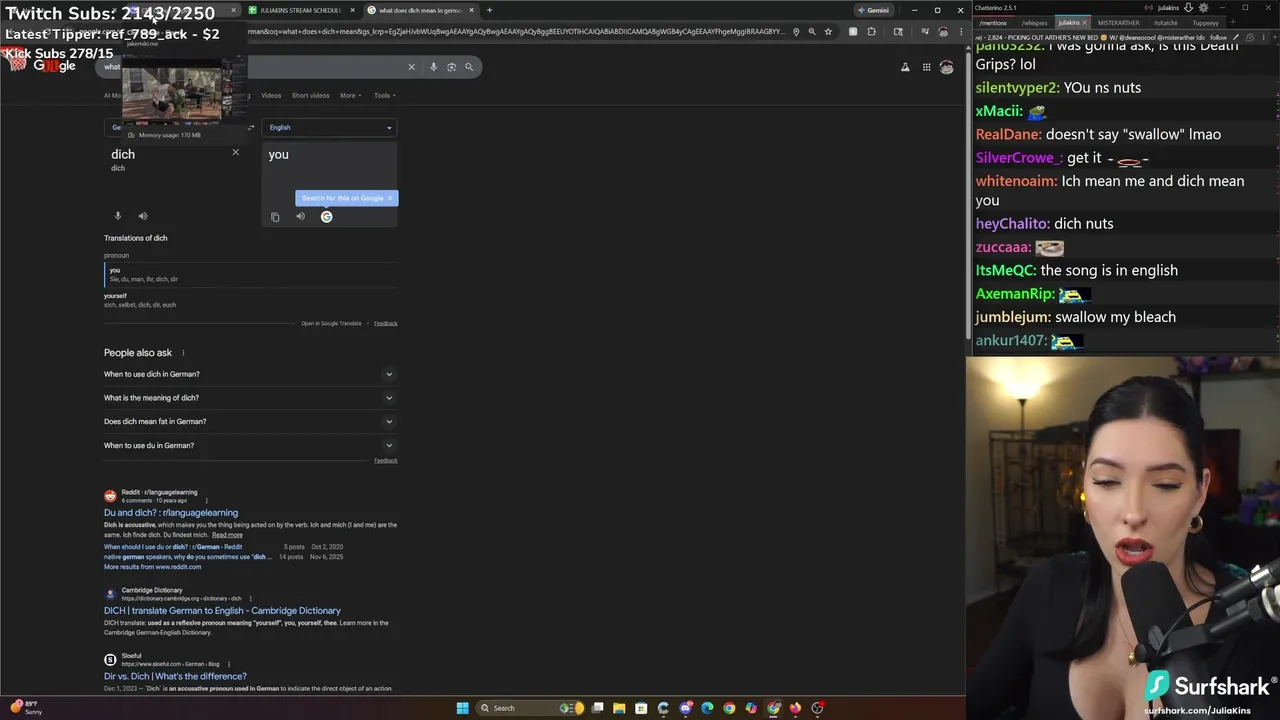Add new Chatterino tab with plus
The width and height of the screenshot is (1280, 720).
click(x=1234, y=22)
